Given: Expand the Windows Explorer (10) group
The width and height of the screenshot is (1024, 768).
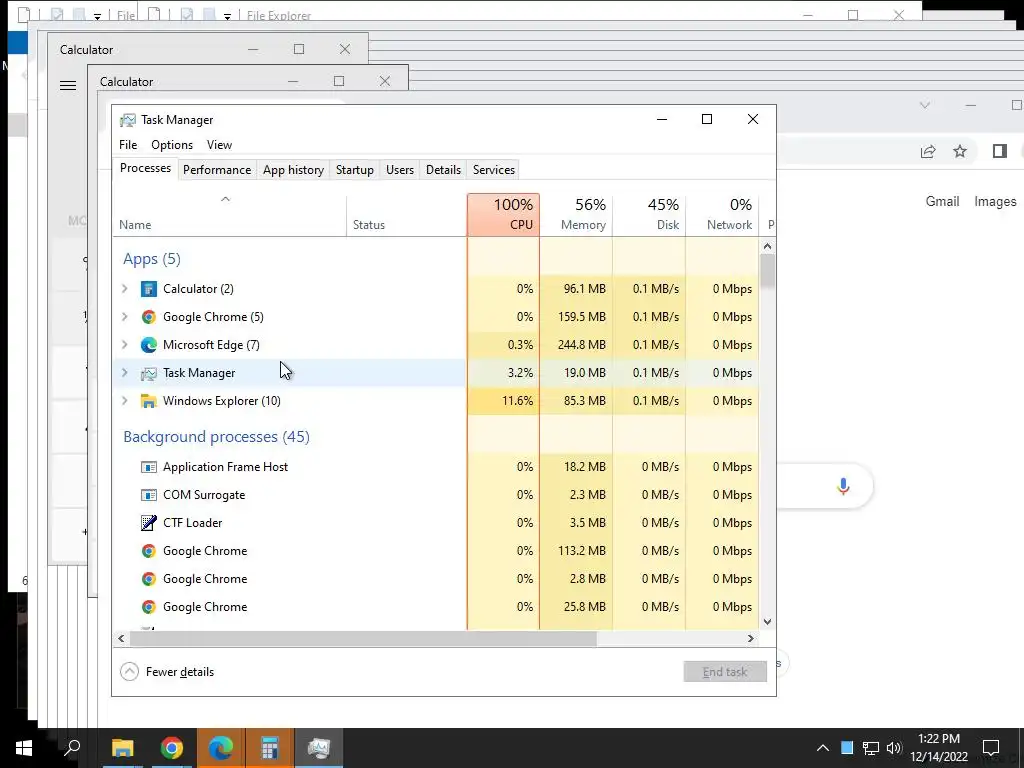Looking at the screenshot, I should click(x=125, y=401).
